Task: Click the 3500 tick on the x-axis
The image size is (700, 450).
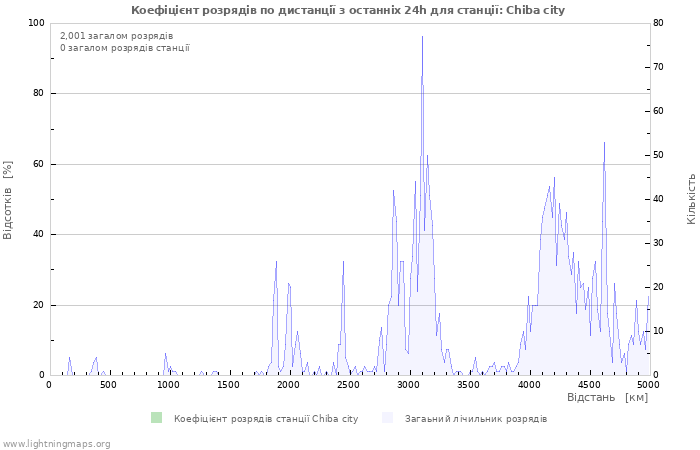Action: tap(468, 385)
